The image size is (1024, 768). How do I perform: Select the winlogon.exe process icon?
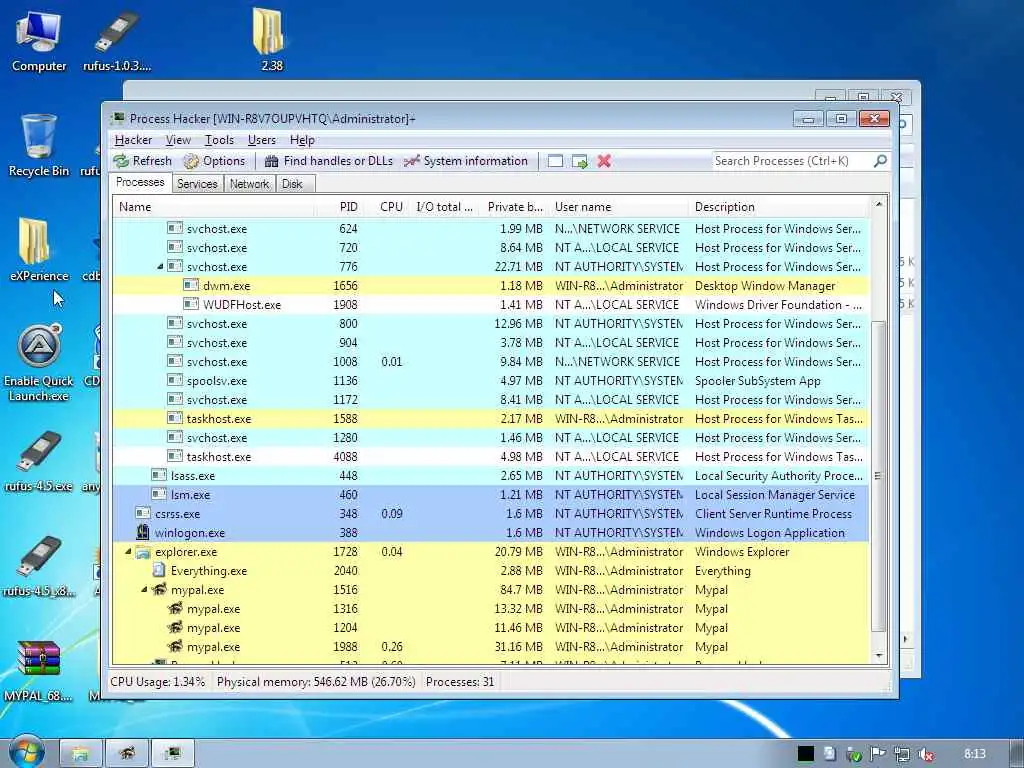tap(143, 532)
